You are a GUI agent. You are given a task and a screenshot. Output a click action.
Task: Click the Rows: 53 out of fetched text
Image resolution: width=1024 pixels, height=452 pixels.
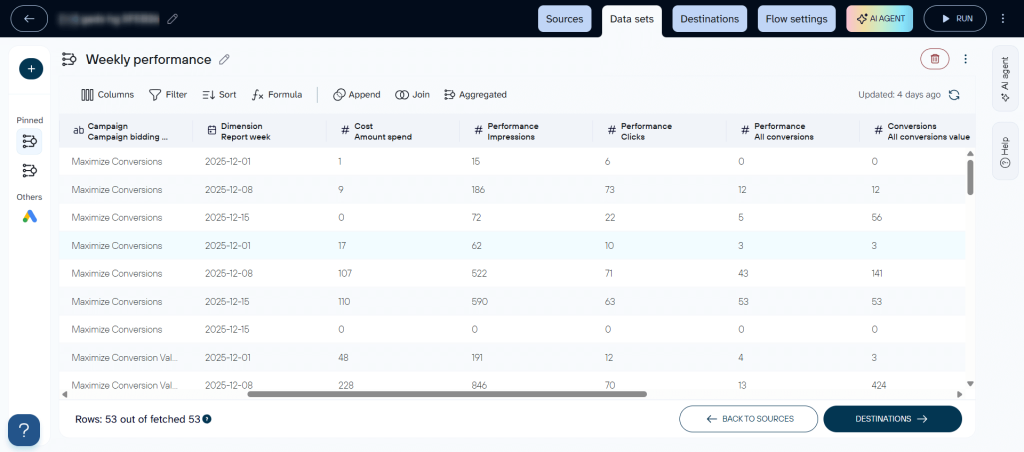[x=138, y=419]
